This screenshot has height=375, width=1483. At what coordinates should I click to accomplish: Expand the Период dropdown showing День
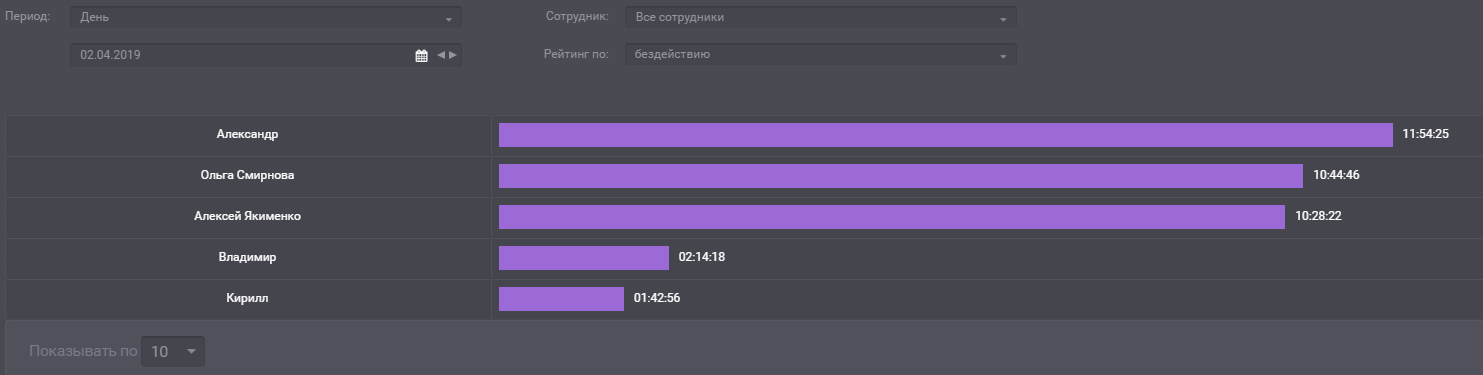[x=266, y=17]
